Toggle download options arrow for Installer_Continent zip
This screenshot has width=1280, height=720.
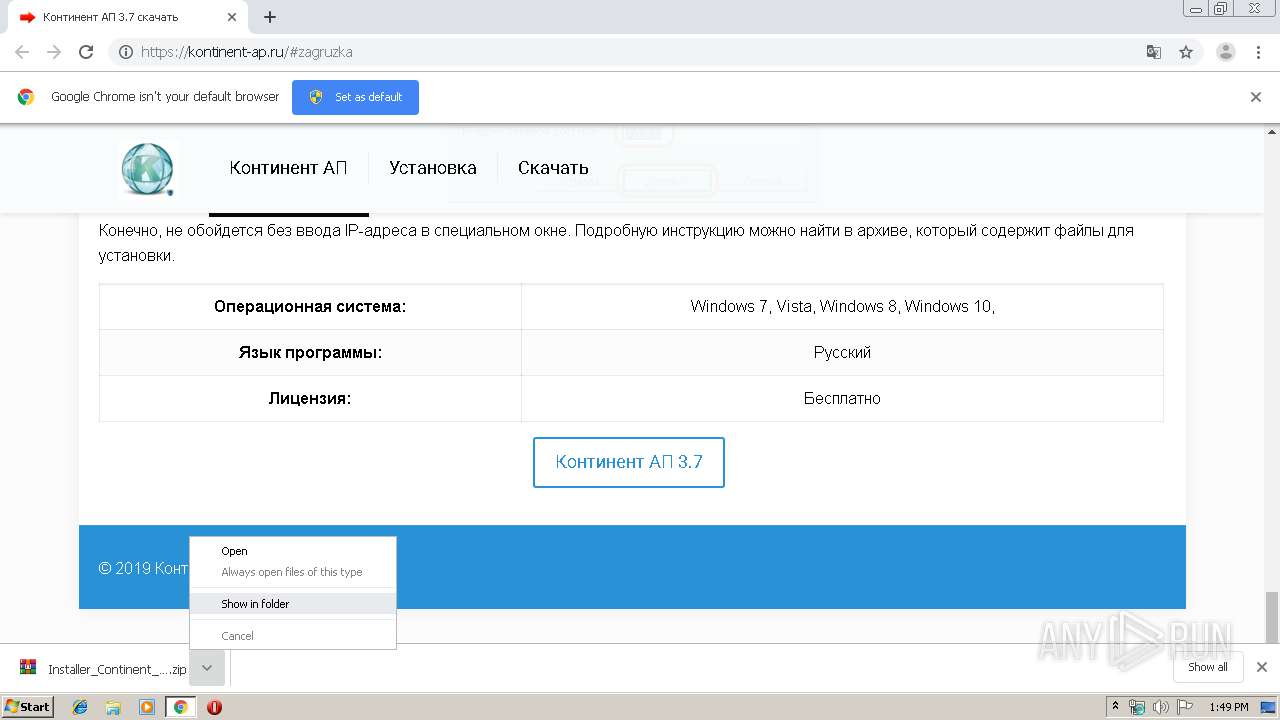[207, 668]
